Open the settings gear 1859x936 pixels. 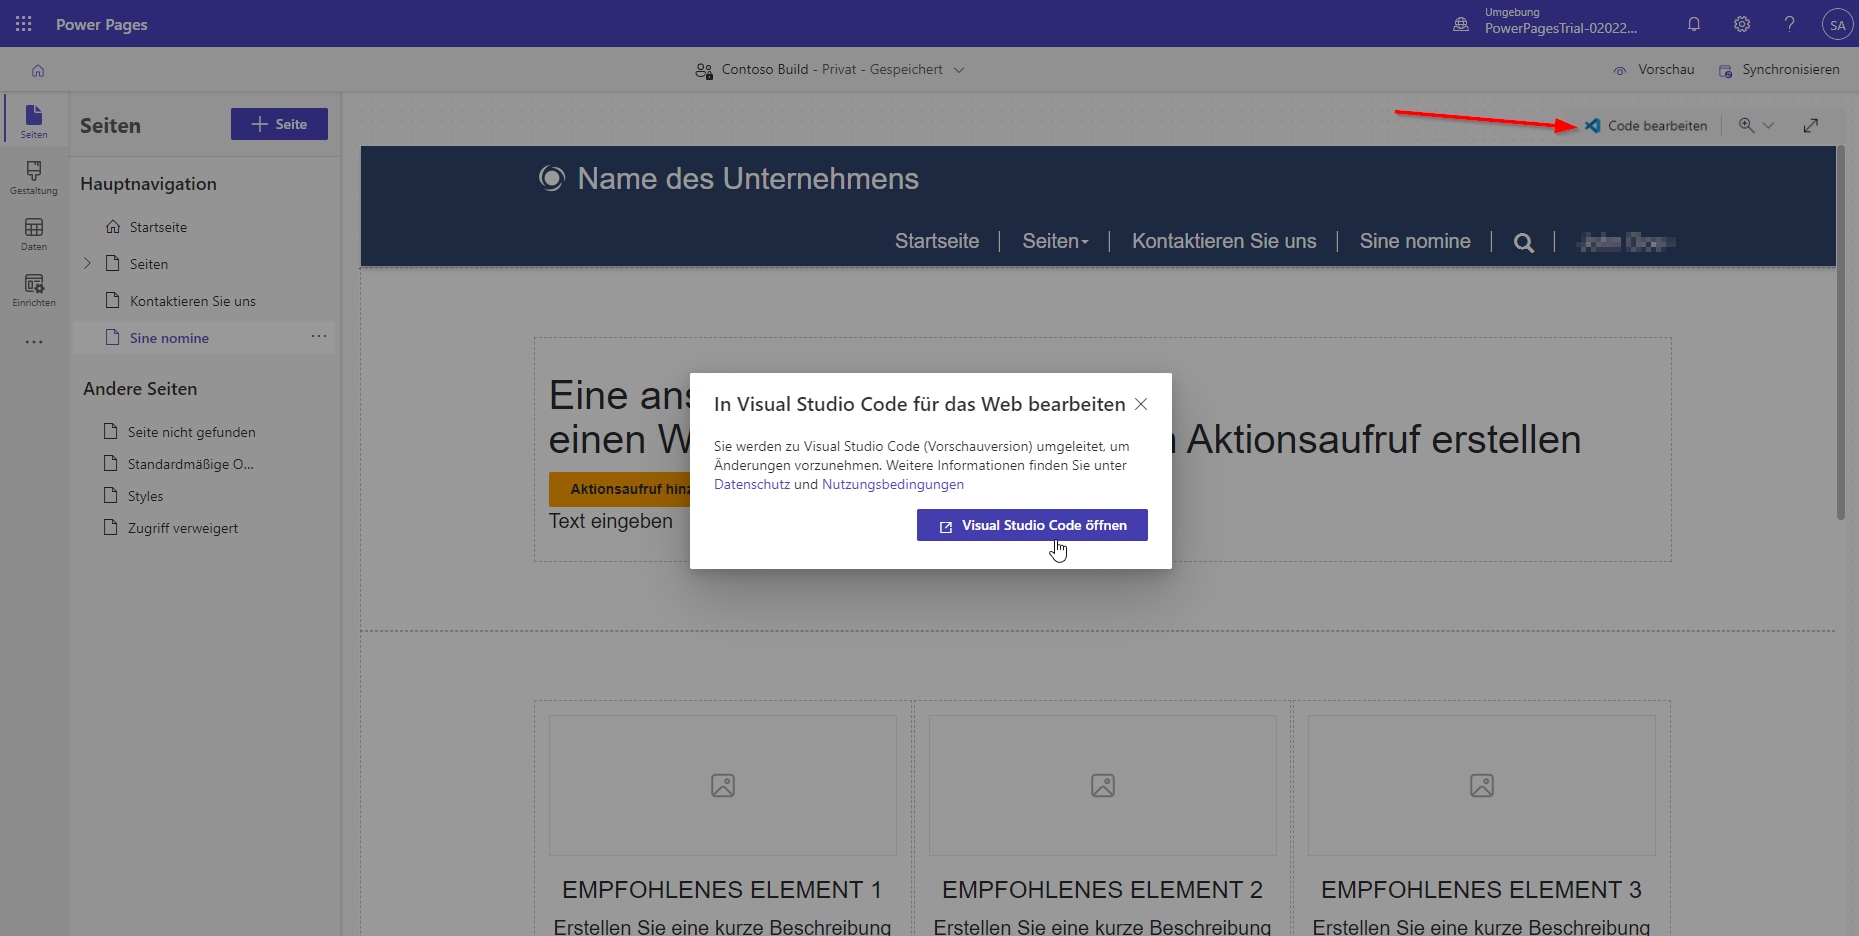[x=1742, y=24]
